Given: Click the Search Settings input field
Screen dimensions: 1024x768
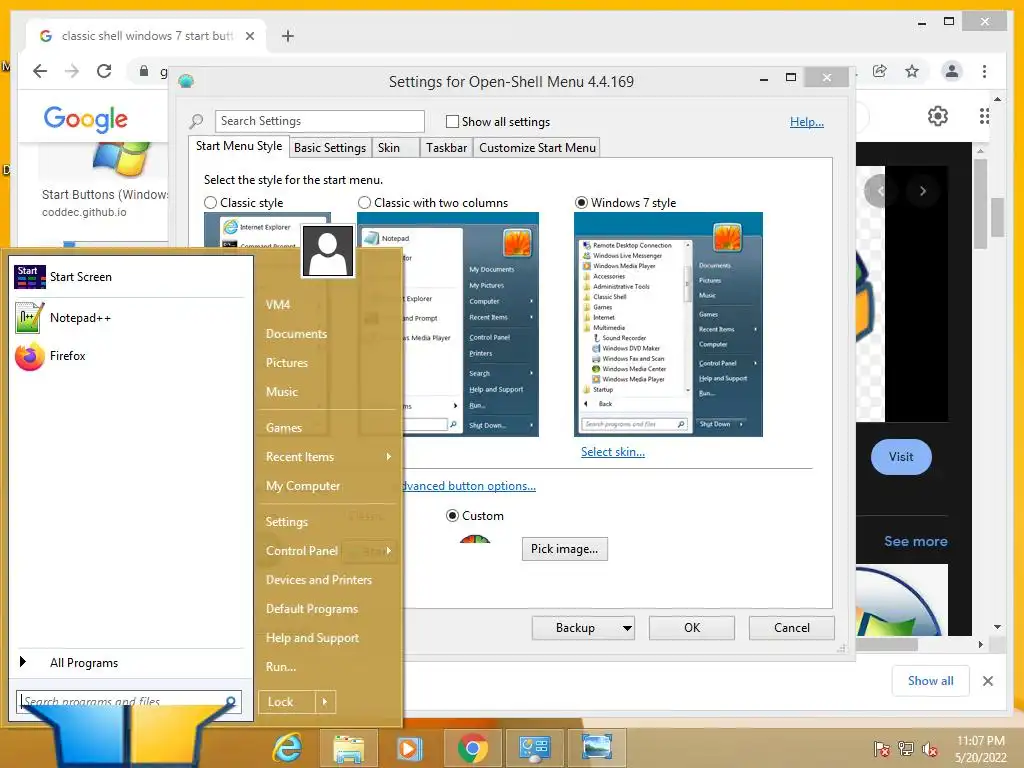Looking at the screenshot, I should [319, 121].
